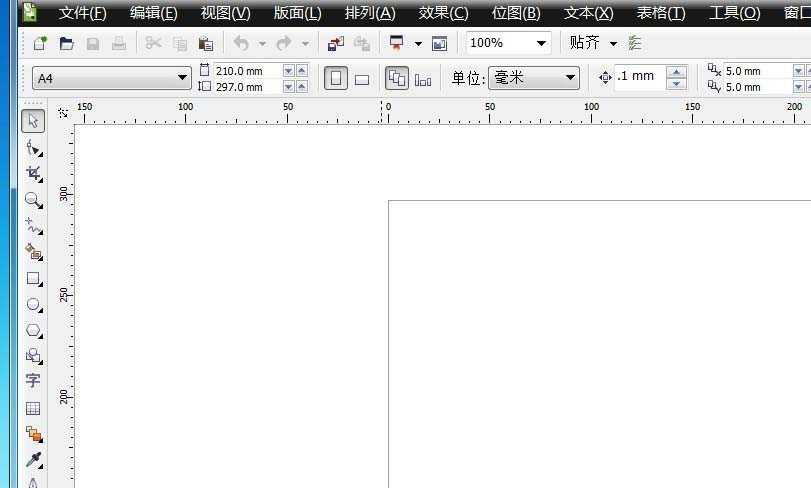Select the Pick (arrow) tool

coord(33,121)
